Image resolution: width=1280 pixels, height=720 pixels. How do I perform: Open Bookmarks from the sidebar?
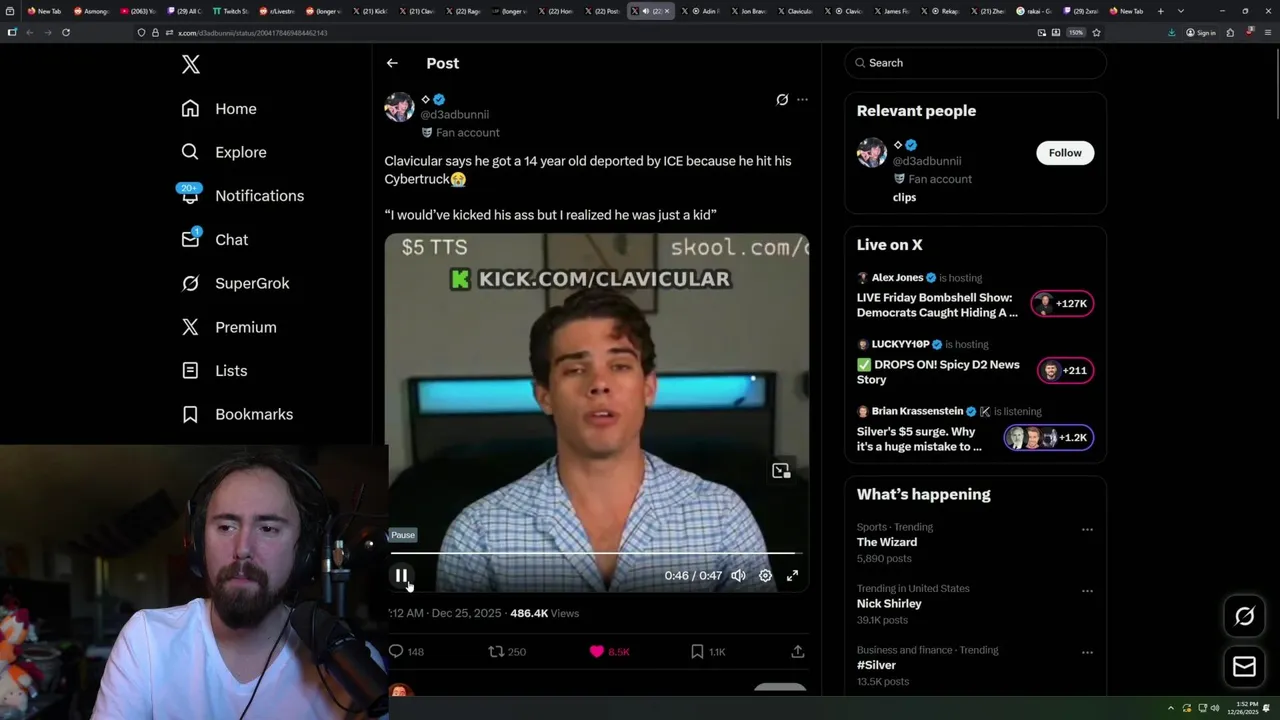pos(237,414)
